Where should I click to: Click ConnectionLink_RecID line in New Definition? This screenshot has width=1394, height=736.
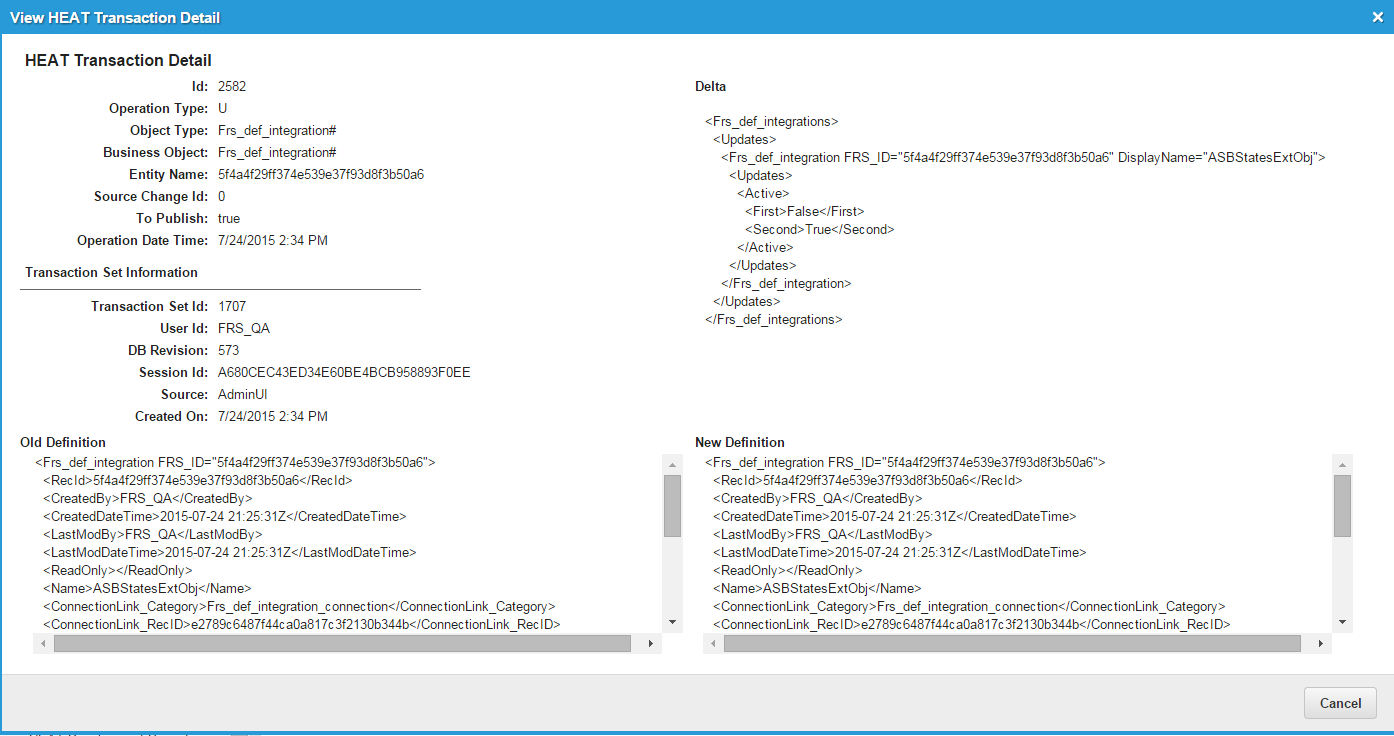(970, 625)
